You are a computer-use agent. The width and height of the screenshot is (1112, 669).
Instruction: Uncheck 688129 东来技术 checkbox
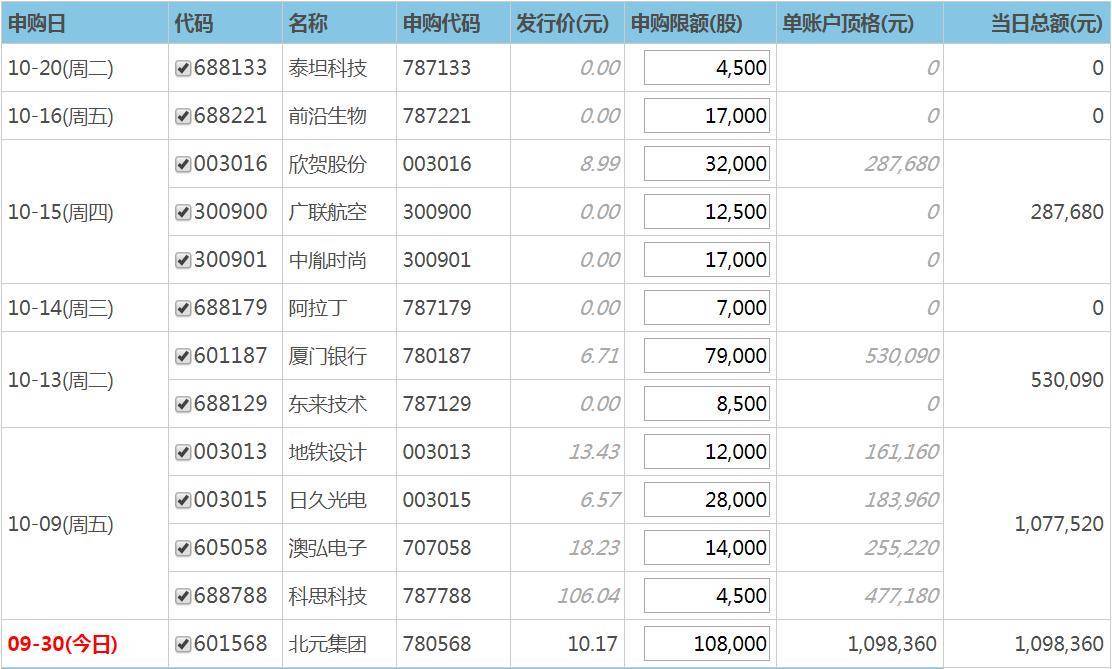[183, 404]
